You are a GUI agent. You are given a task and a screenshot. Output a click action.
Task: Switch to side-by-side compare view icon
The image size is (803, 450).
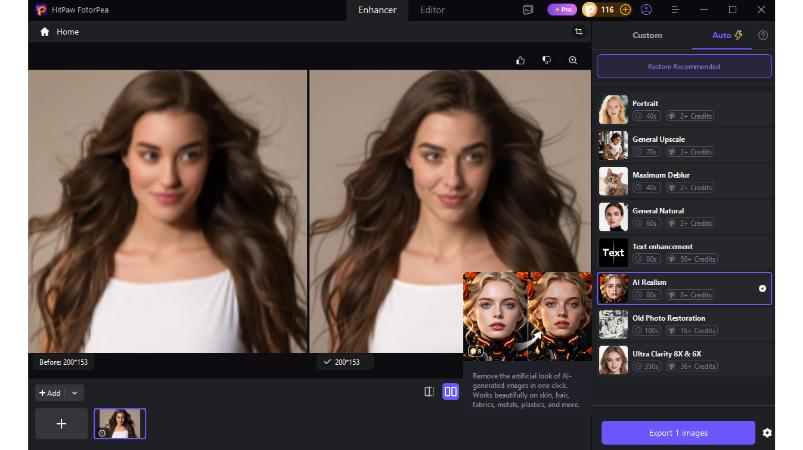coord(451,392)
